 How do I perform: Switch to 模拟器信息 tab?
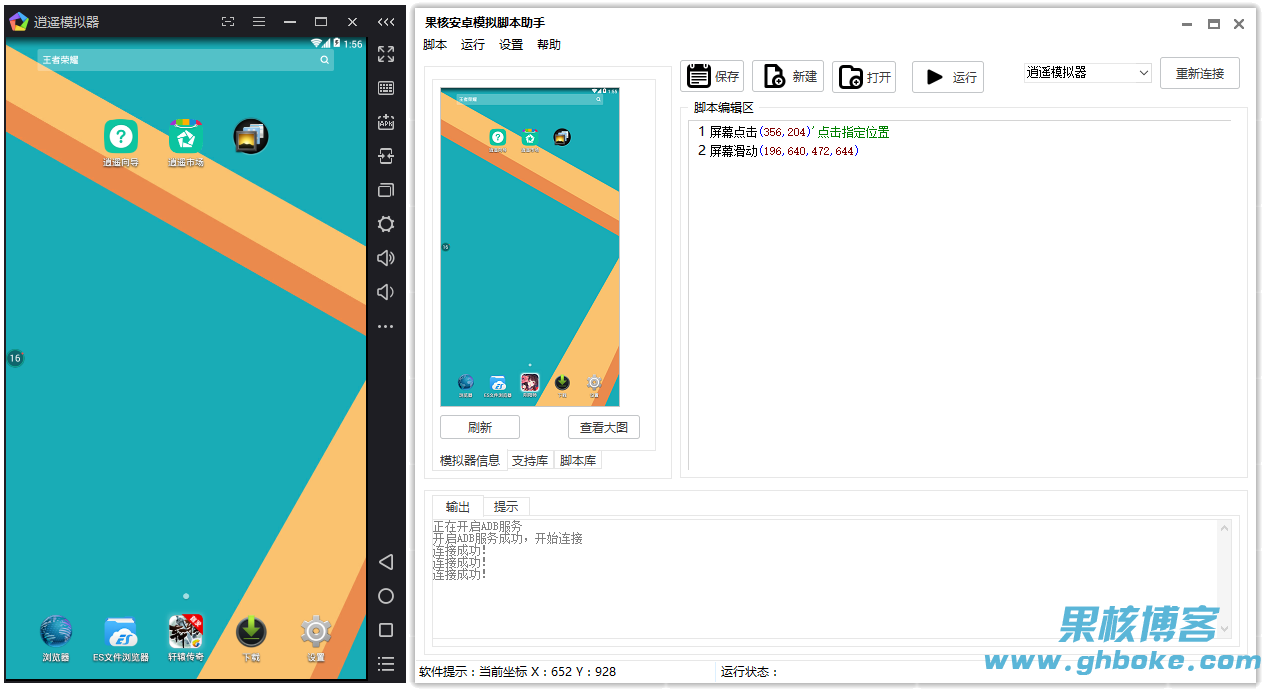point(470,461)
